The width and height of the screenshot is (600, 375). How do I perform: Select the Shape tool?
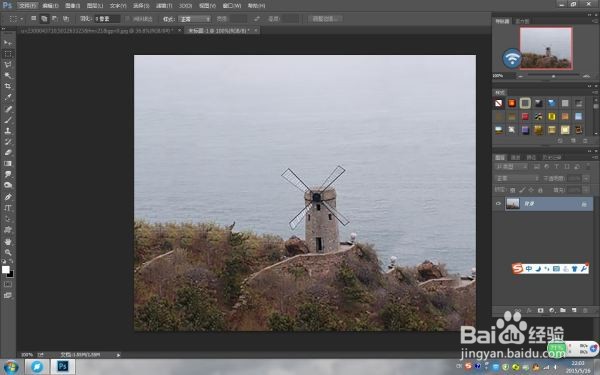pyautogui.click(x=8, y=230)
